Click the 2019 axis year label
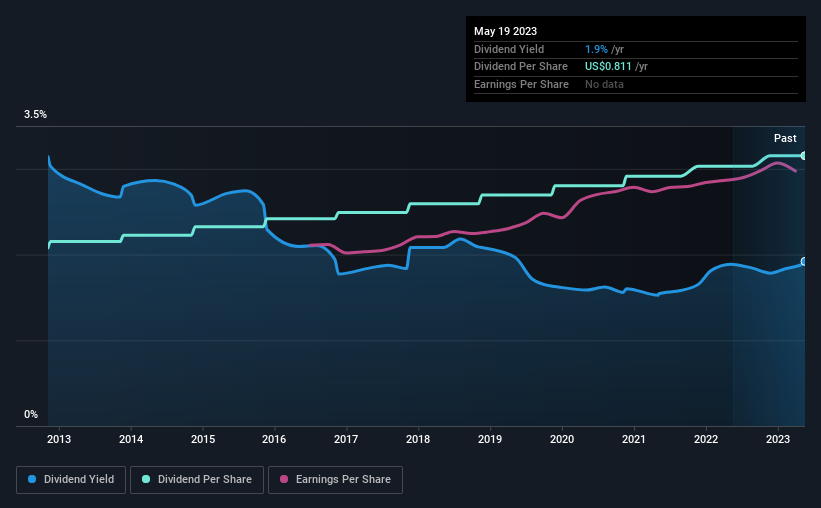The width and height of the screenshot is (821, 508). [490, 439]
